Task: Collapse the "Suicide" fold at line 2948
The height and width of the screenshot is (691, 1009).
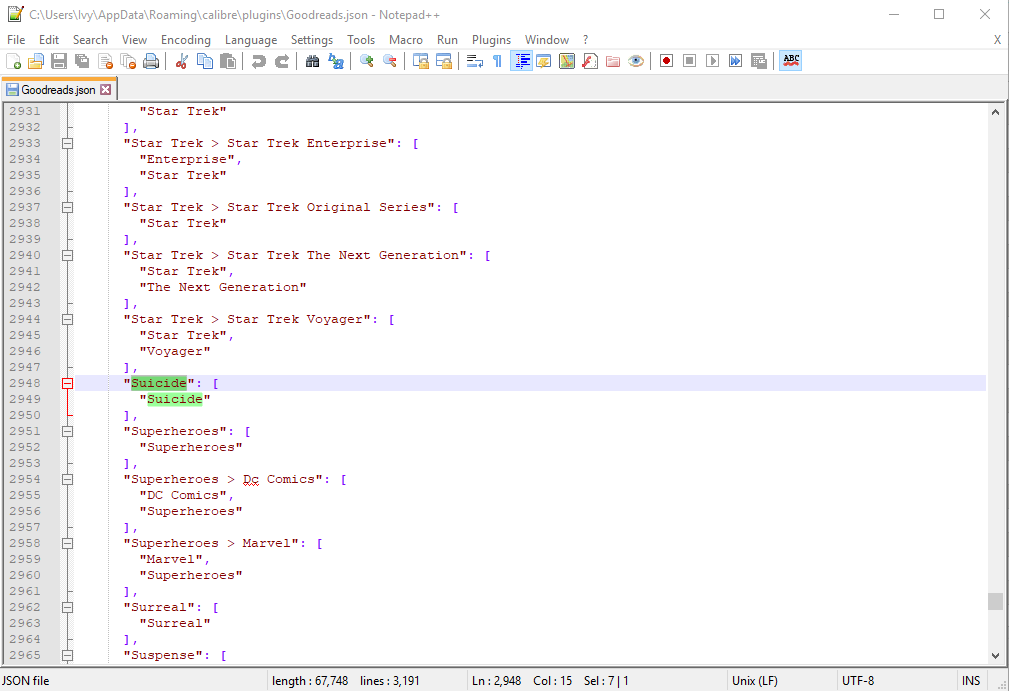Action: pyautogui.click(x=68, y=383)
